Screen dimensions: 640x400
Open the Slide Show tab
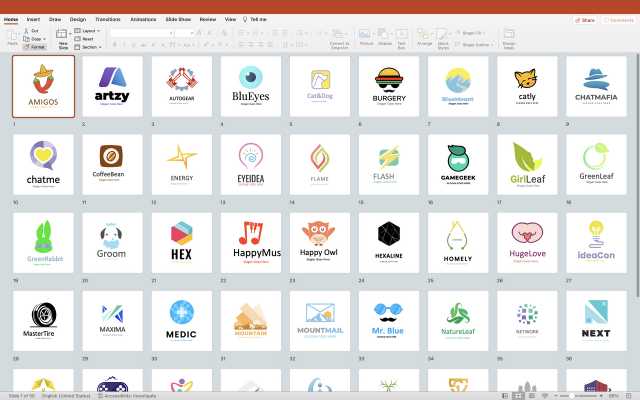178,19
